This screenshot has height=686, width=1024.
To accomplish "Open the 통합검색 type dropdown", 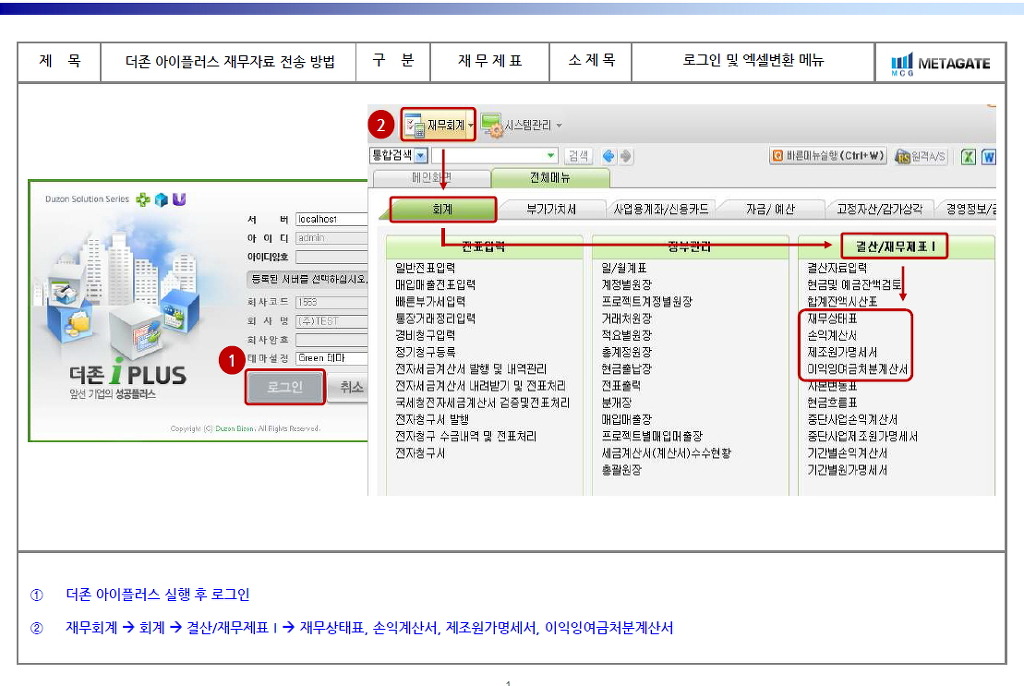I will click(421, 155).
